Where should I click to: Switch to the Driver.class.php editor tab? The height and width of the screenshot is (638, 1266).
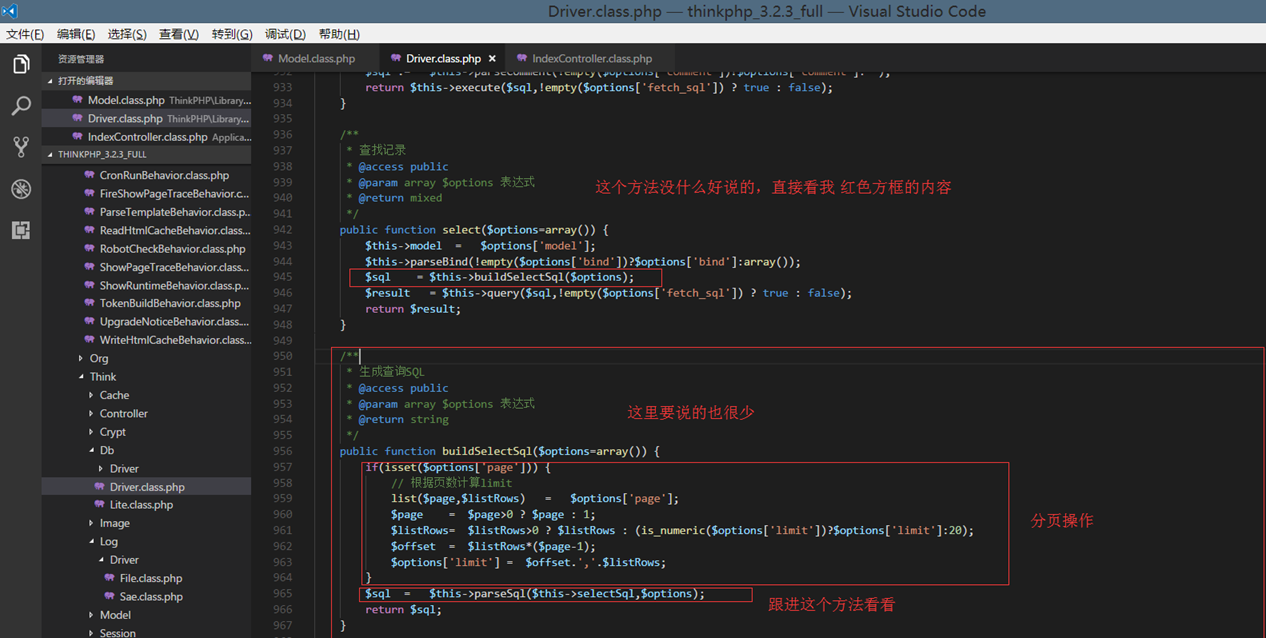[441, 59]
